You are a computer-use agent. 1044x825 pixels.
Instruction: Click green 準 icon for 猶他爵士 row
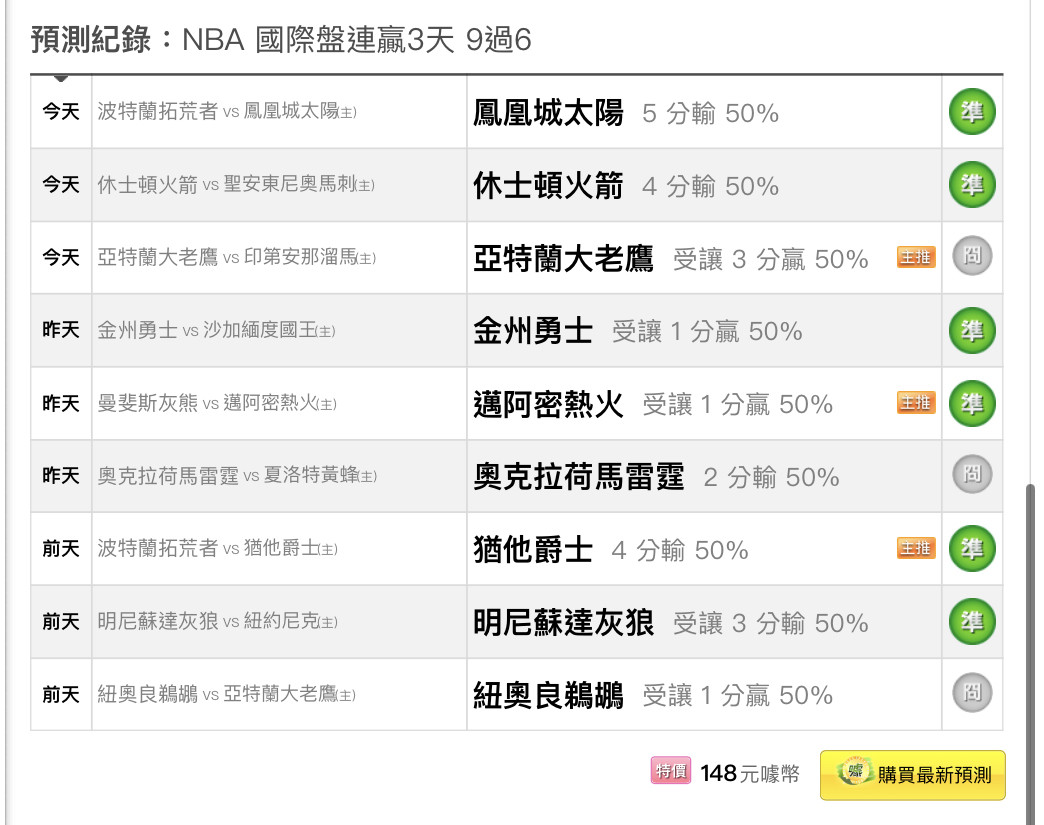(971, 549)
